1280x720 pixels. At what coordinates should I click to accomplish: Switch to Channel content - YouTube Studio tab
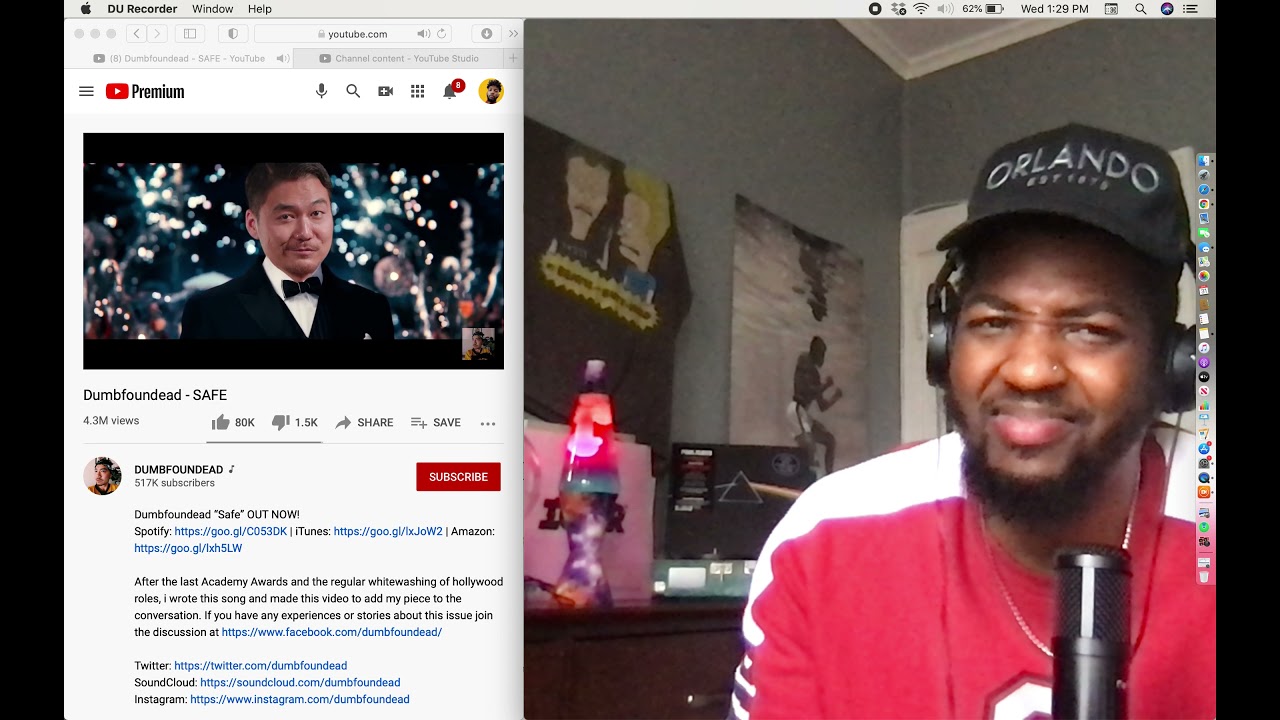(x=399, y=58)
